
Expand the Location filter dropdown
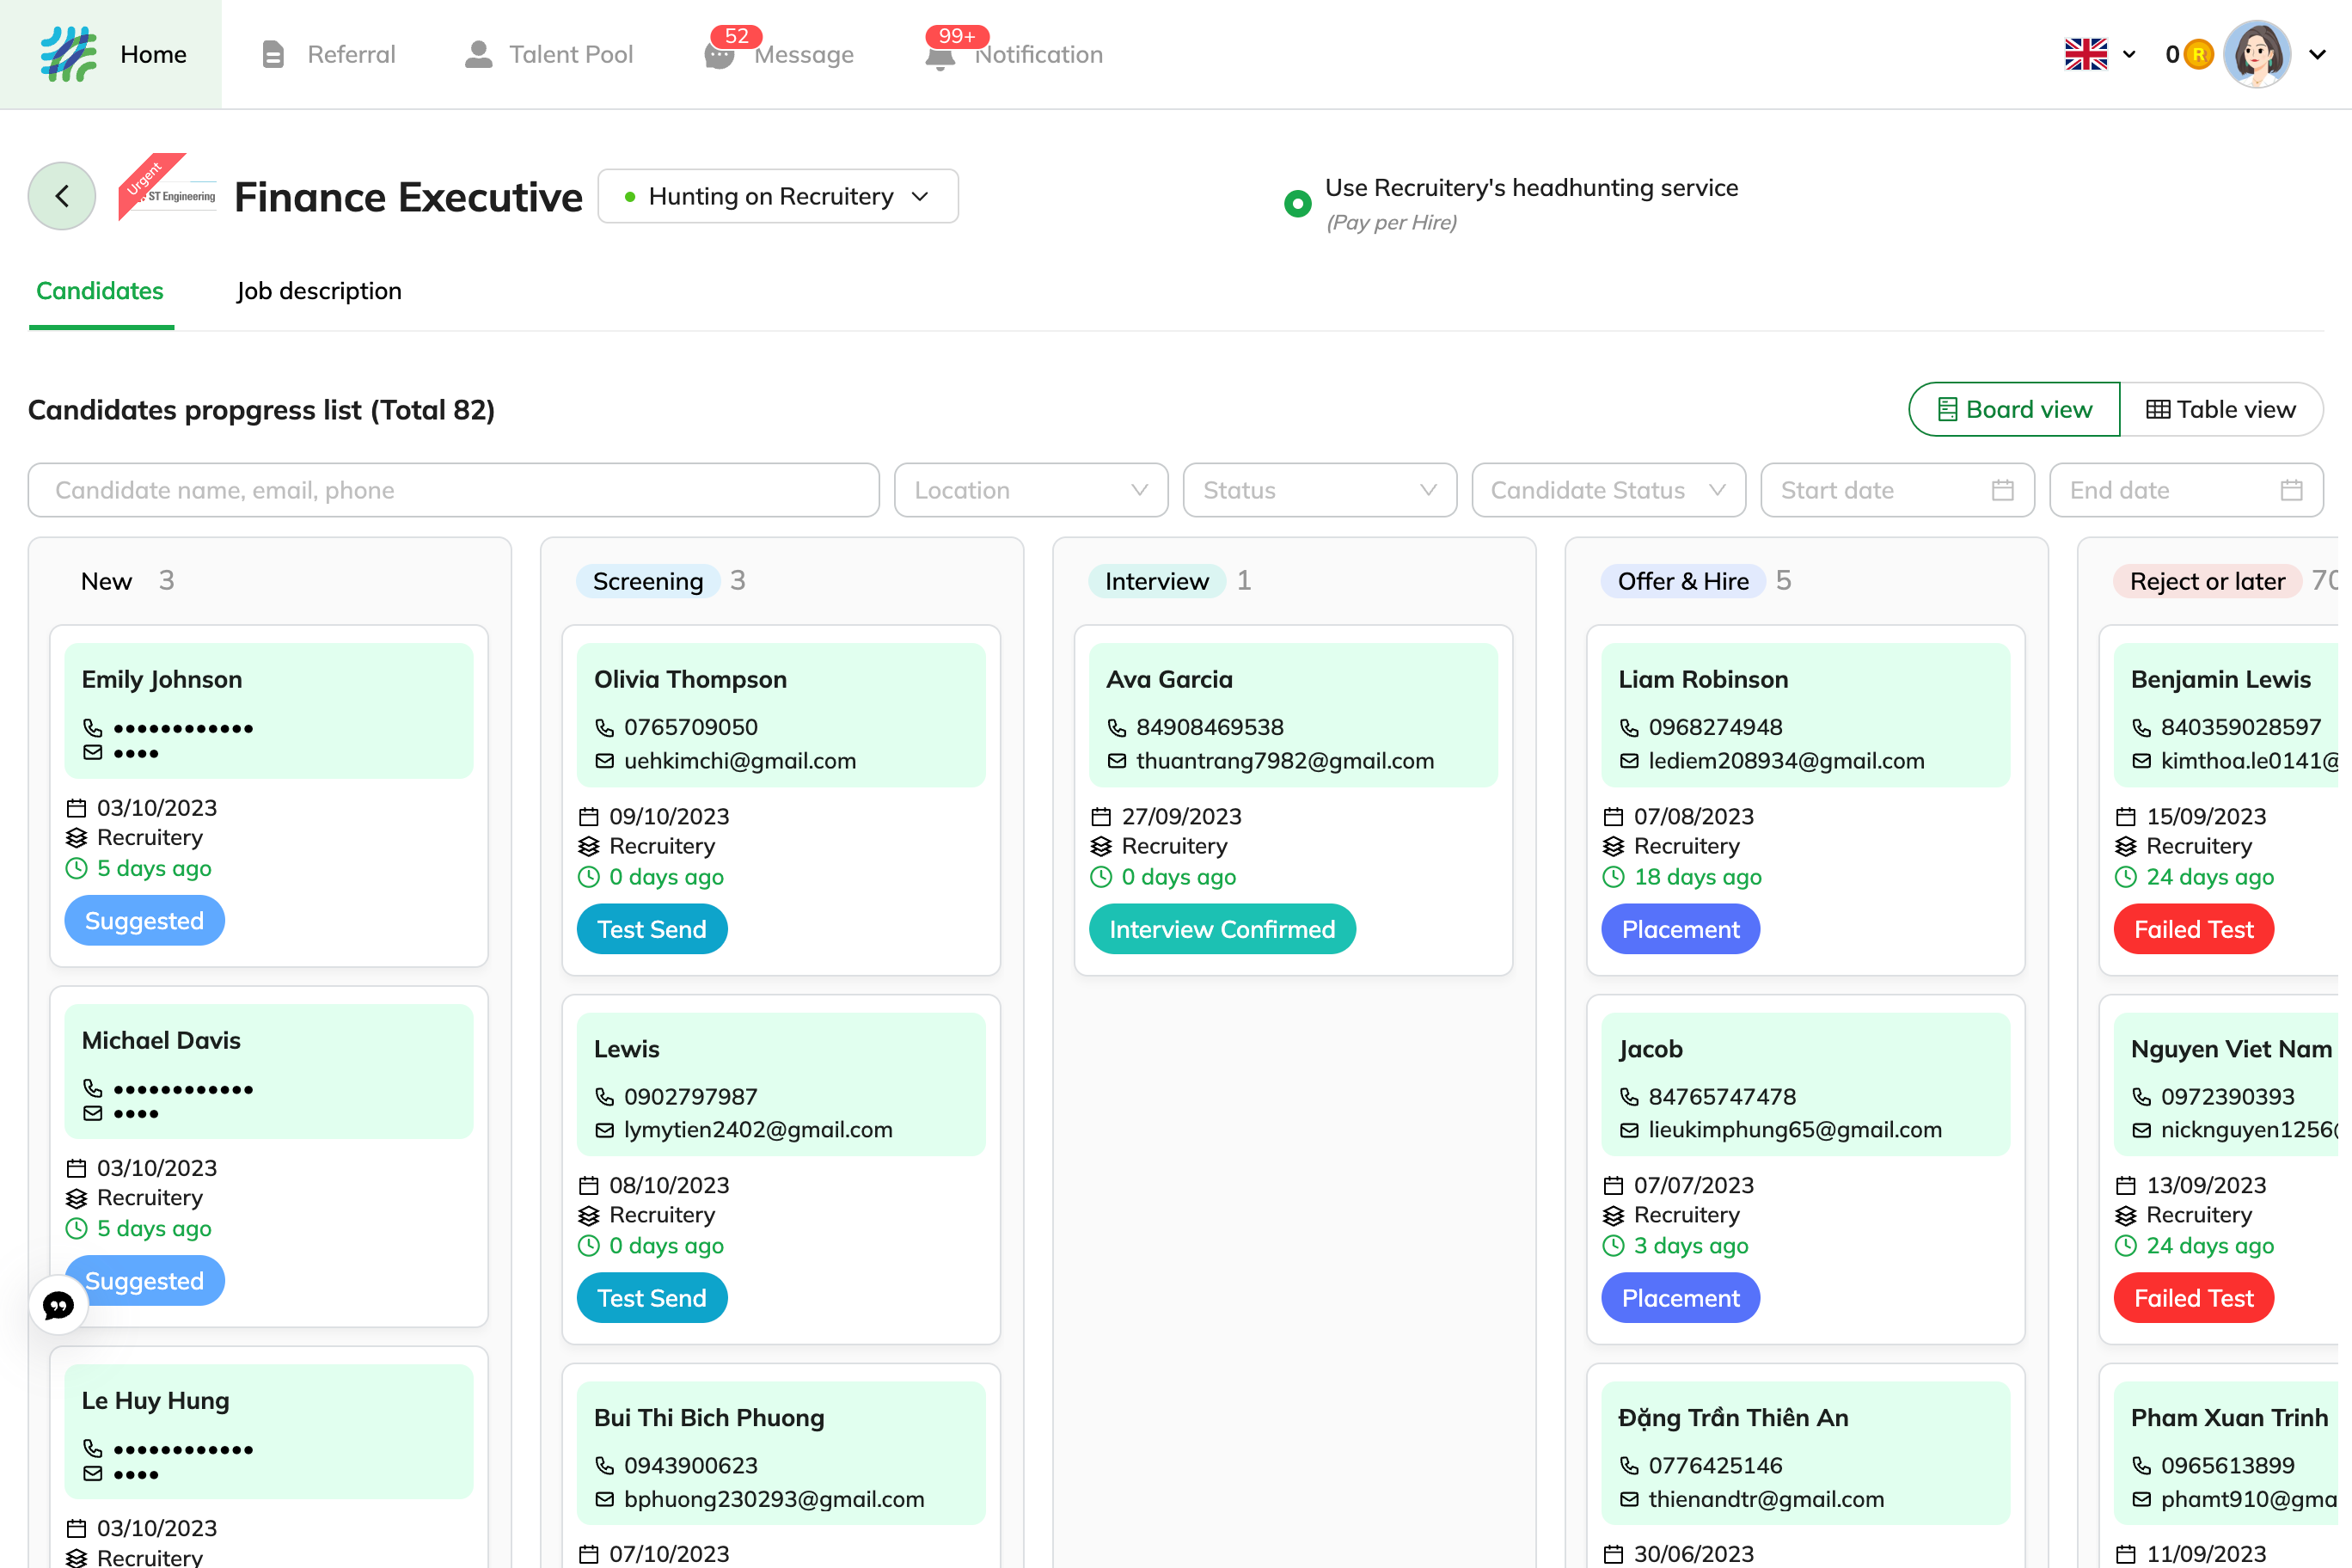click(x=1030, y=490)
